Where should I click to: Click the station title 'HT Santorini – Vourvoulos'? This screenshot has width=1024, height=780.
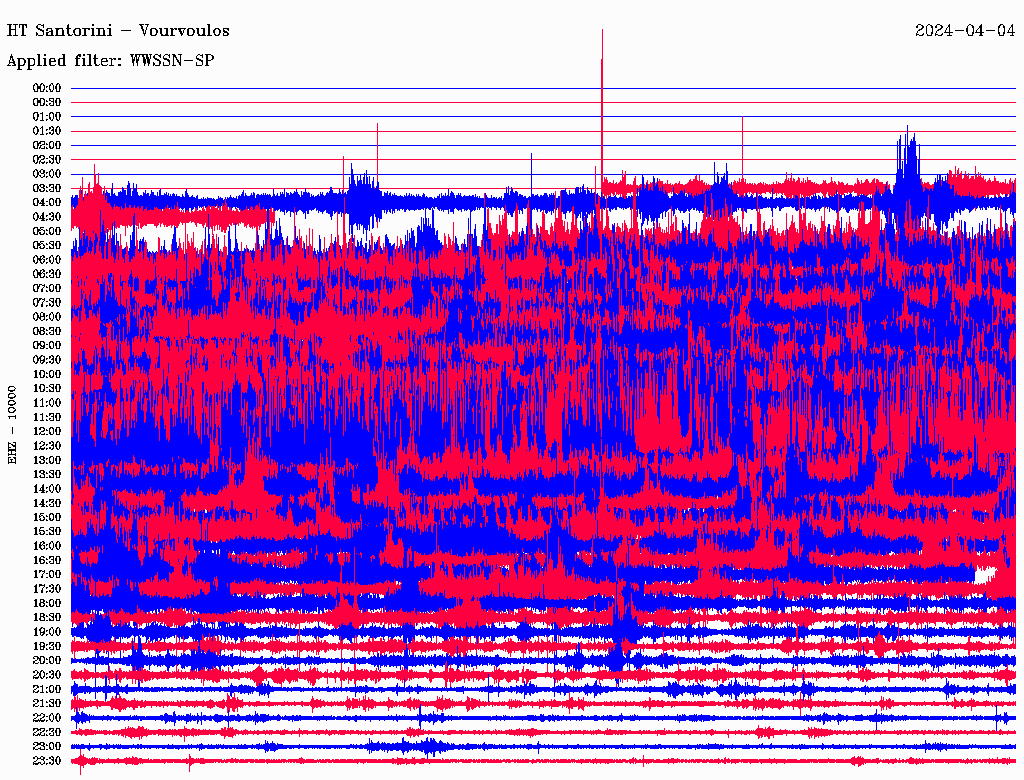[118, 31]
